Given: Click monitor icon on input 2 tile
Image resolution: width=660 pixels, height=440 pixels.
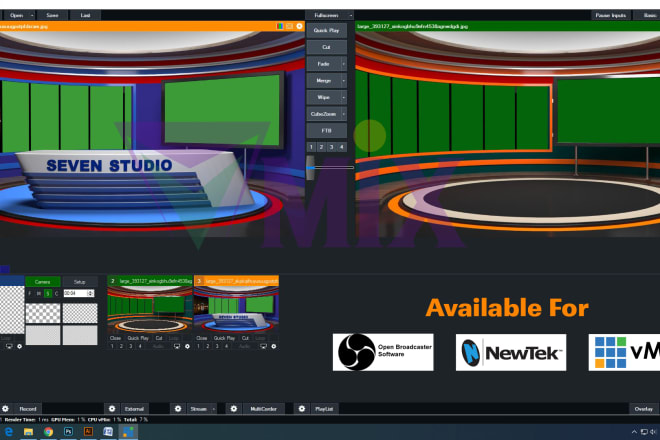Looking at the screenshot, I should 177,346.
